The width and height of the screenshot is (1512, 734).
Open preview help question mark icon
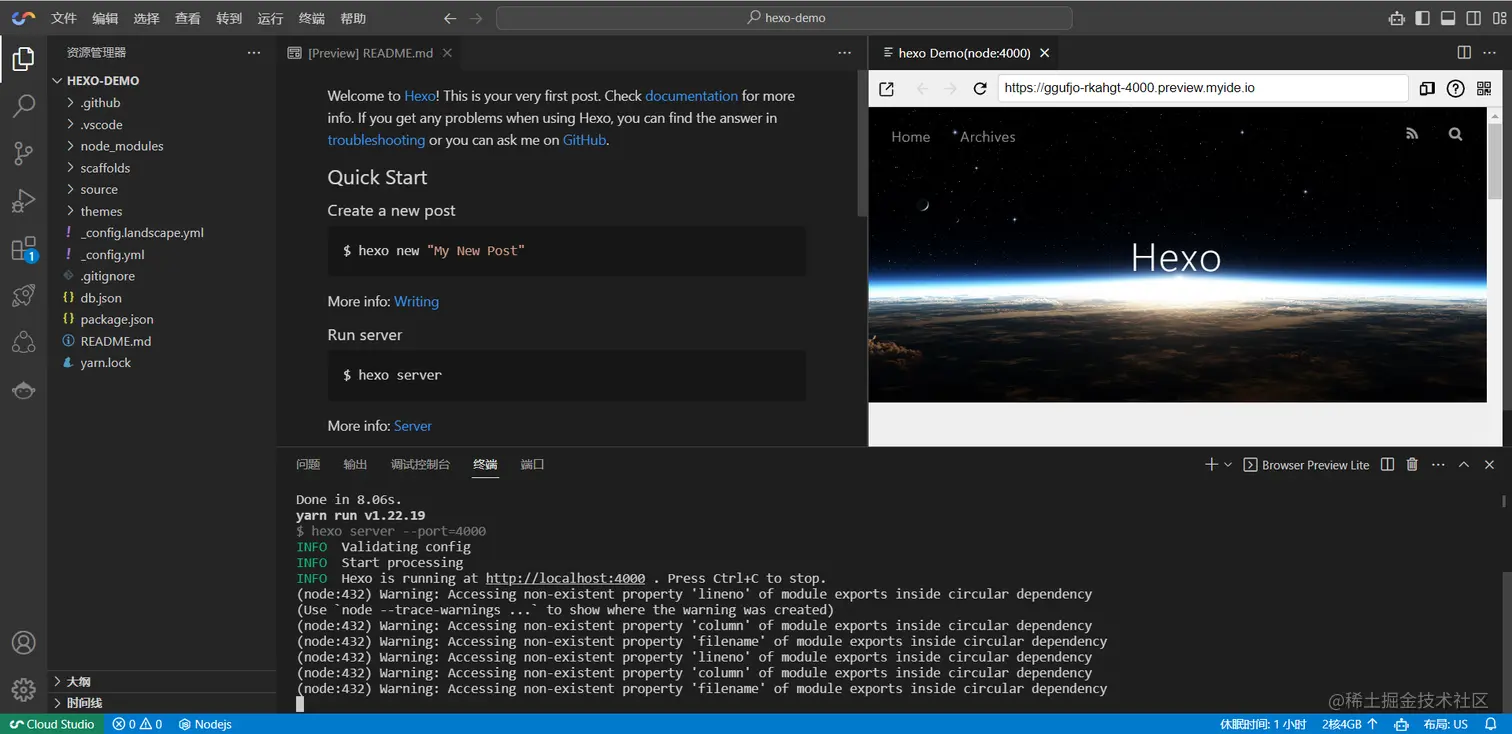click(1456, 89)
